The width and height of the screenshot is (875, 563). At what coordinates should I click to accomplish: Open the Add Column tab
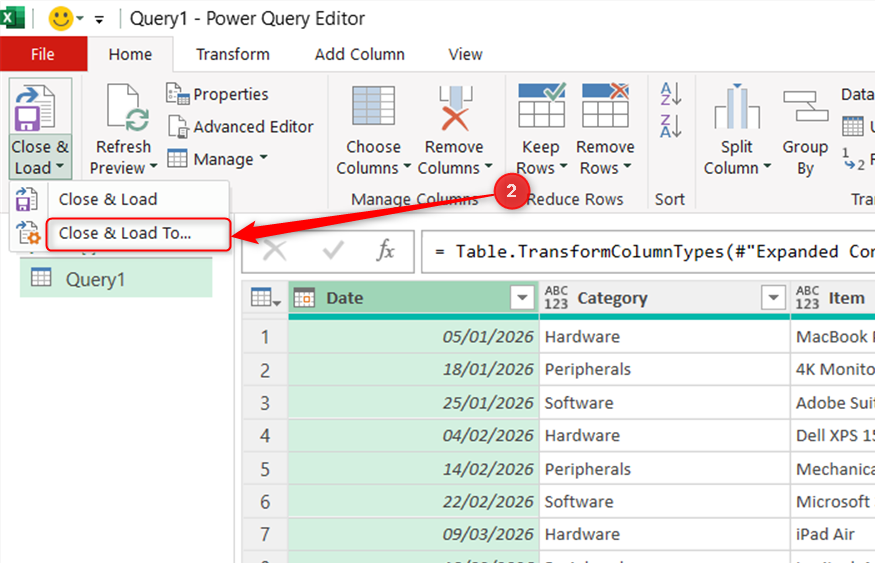point(359,54)
